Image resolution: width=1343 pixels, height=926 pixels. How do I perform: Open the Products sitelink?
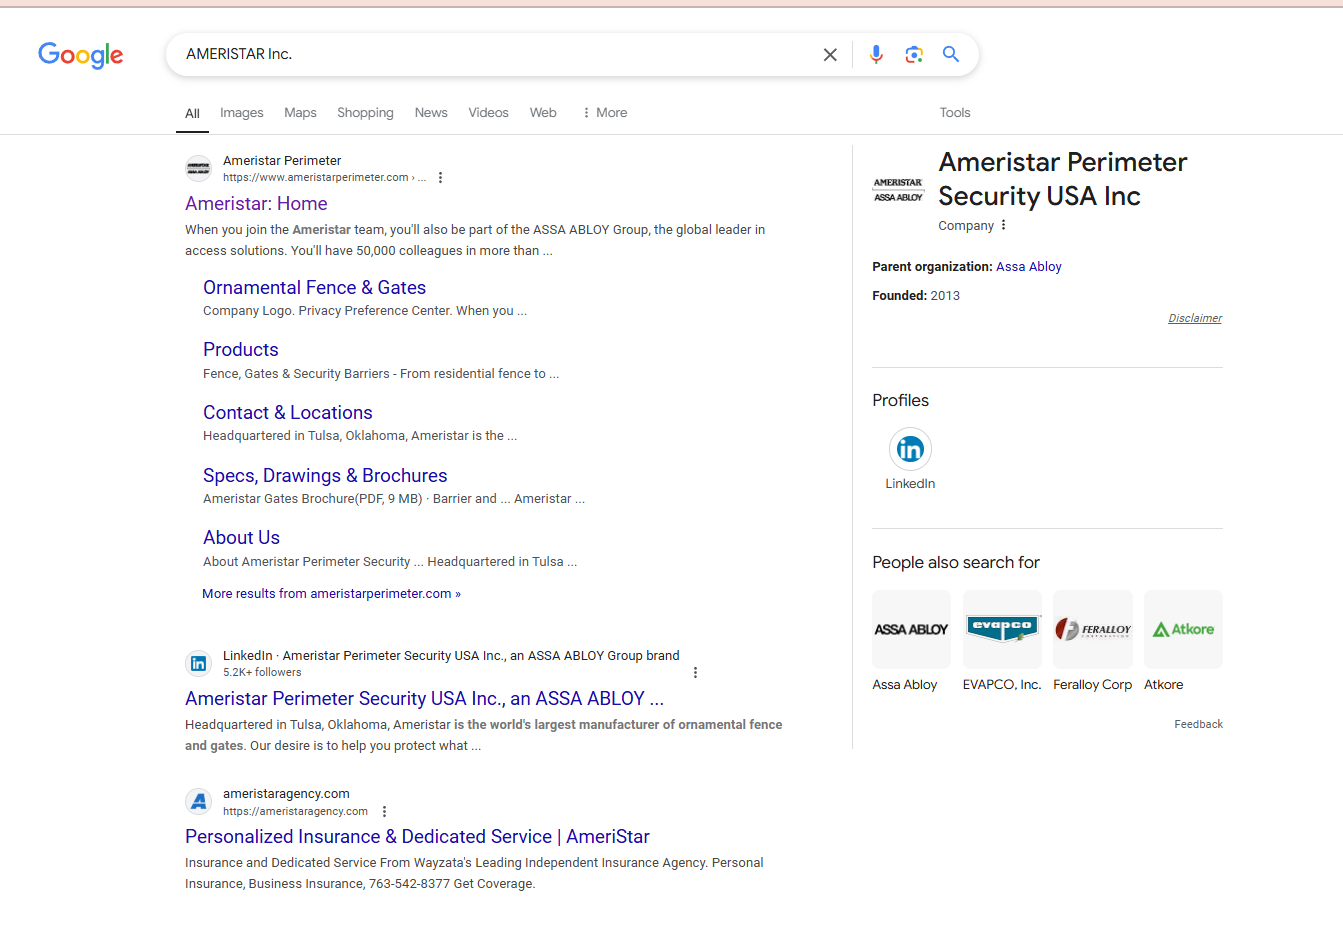(x=241, y=350)
